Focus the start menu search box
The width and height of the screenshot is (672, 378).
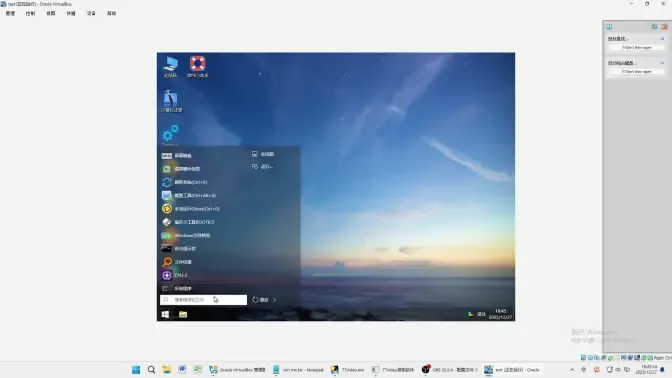click(204, 300)
